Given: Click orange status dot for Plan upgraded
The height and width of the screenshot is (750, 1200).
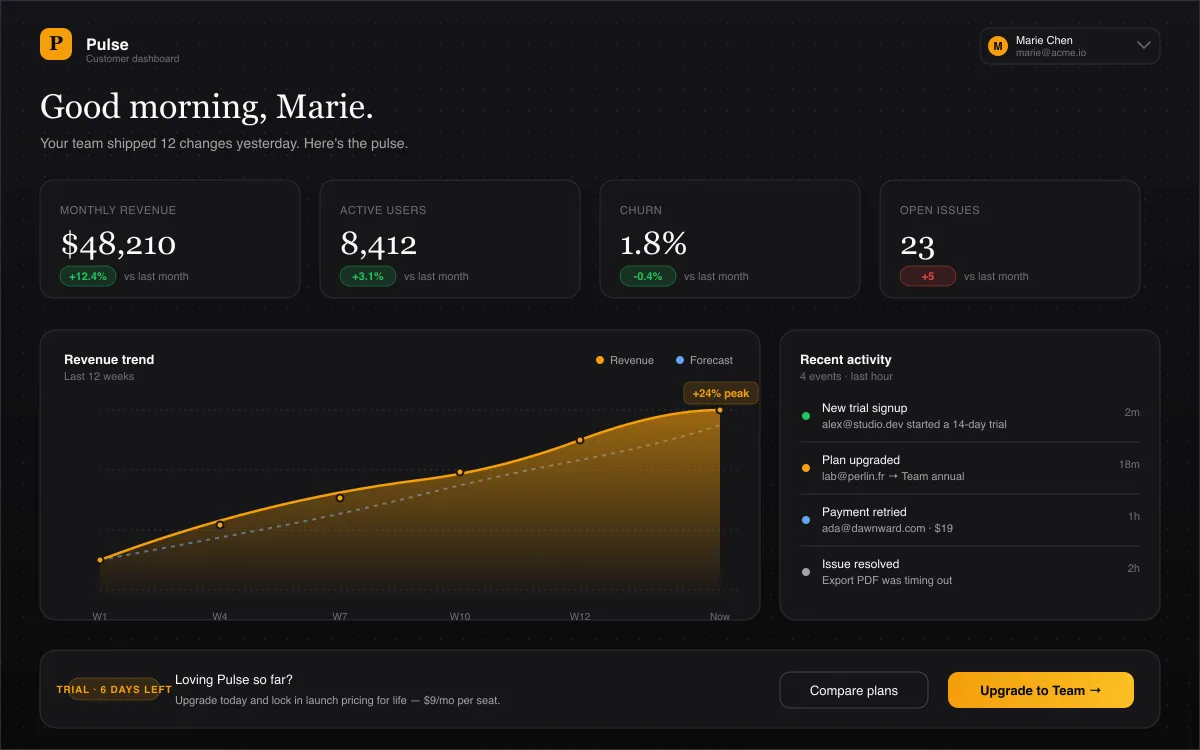Looking at the screenshot, I should click(x=806, y=468).
